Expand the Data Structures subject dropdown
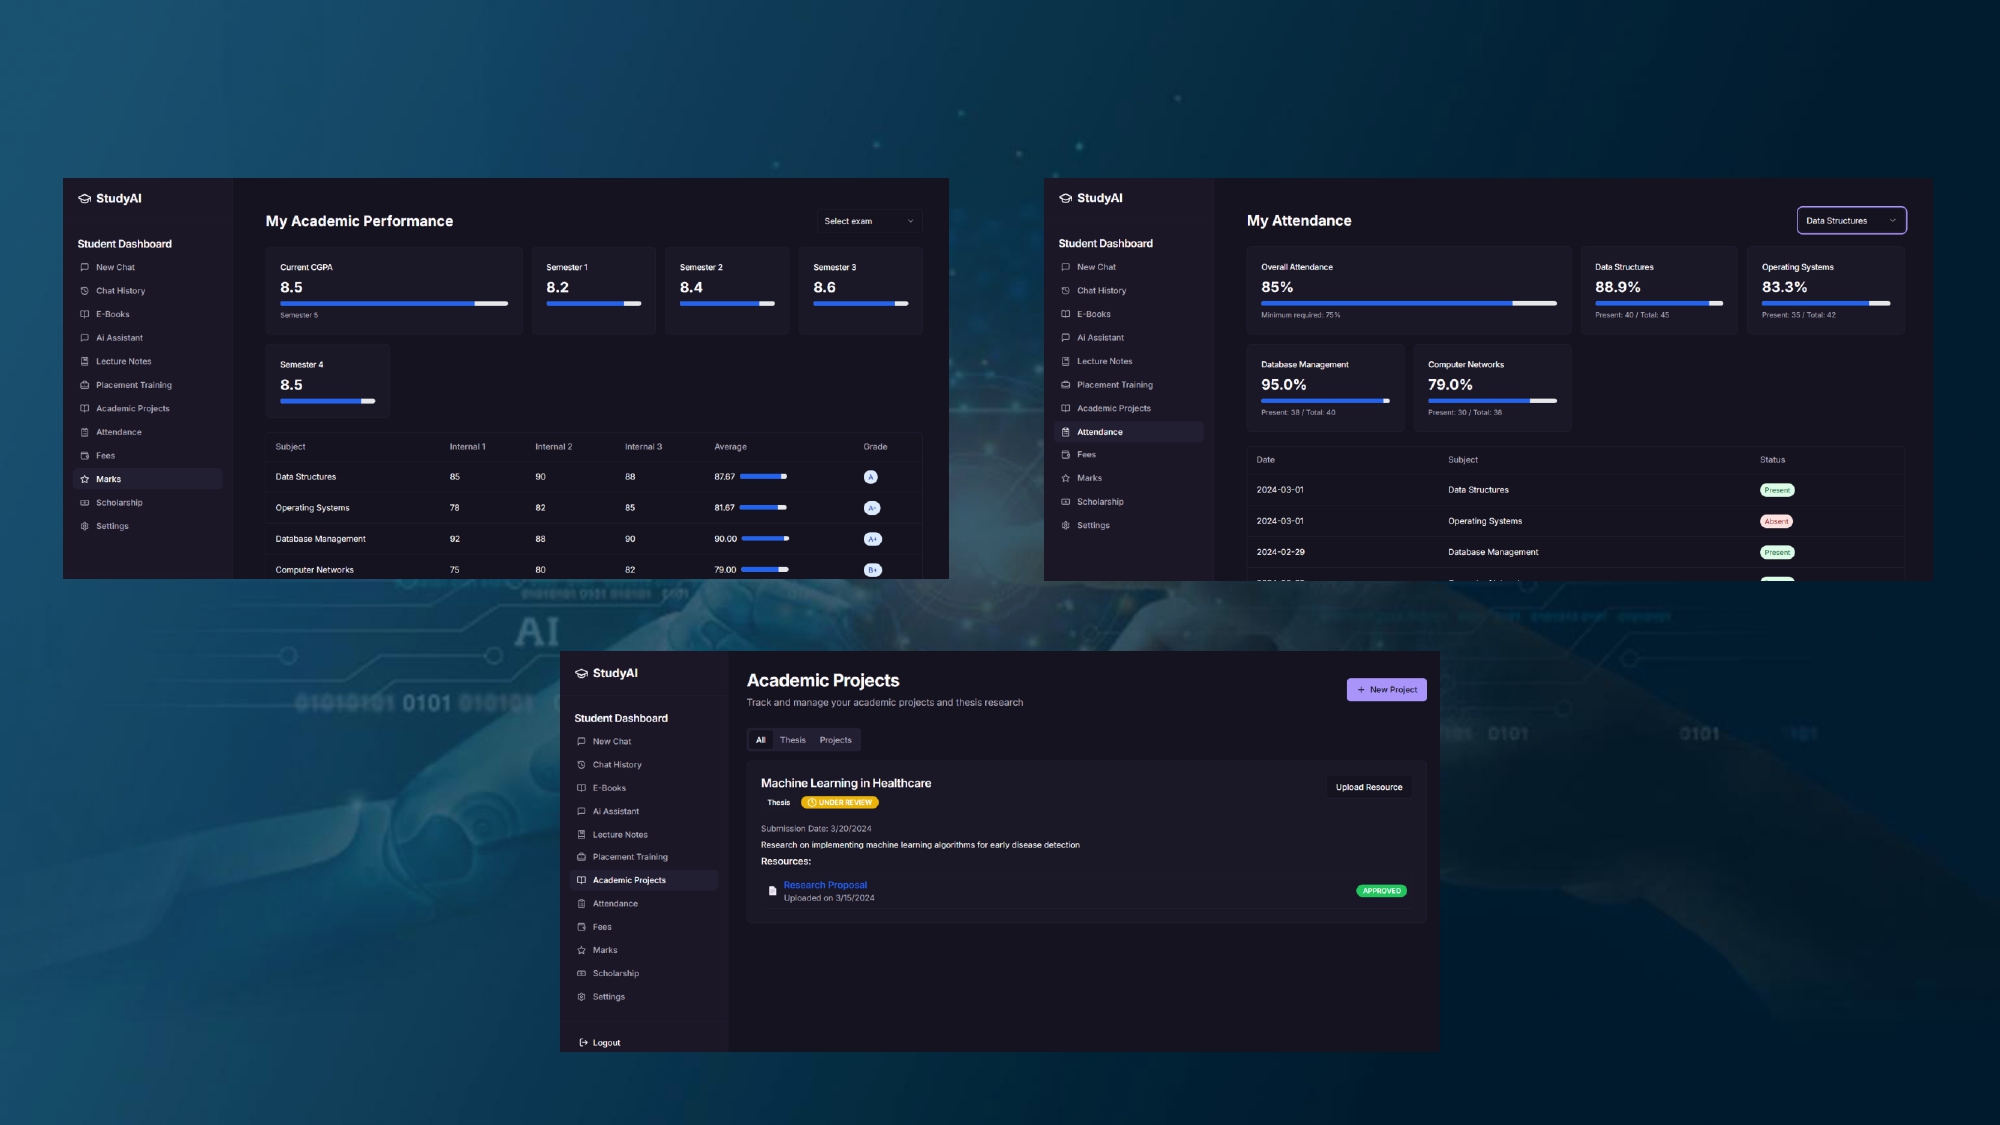Screen dimensions: 2000x1125 coord(1850,221)
